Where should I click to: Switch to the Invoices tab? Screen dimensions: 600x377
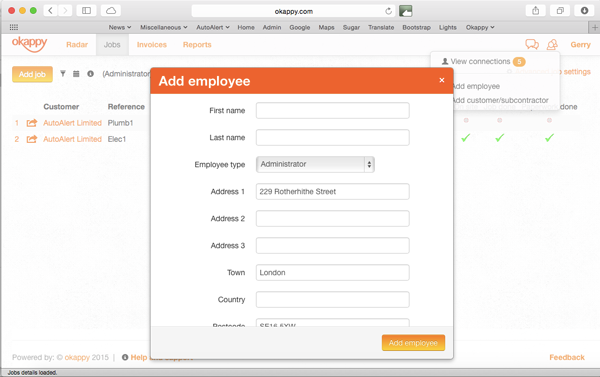(x=152, y=44)
